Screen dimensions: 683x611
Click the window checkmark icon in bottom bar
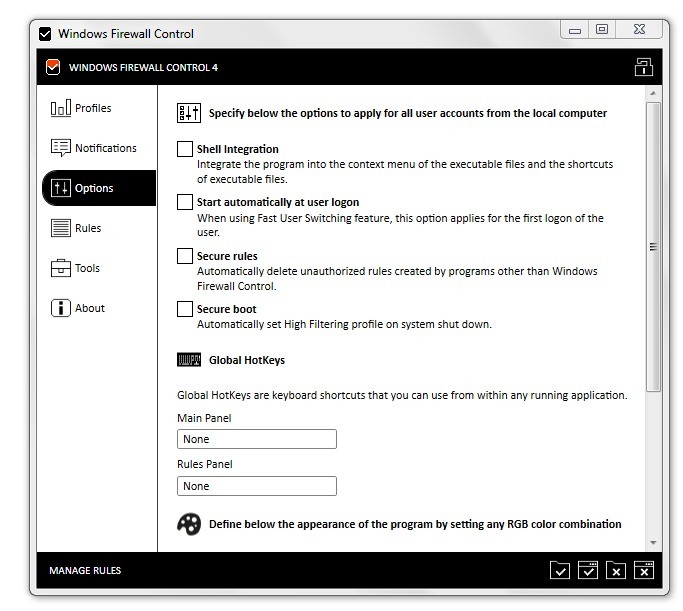point(588,570)
